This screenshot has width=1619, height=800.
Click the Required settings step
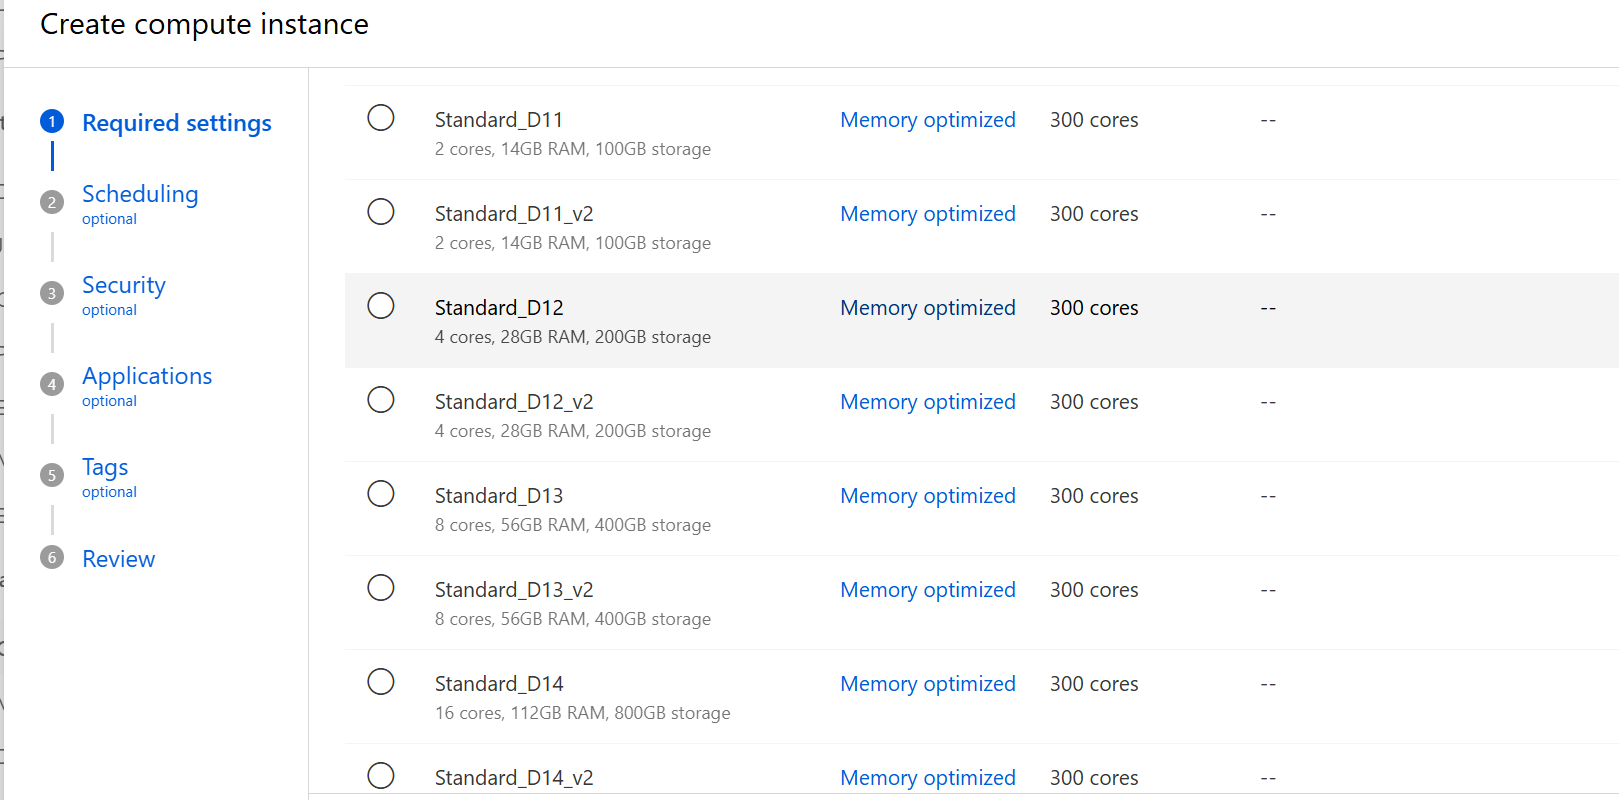pos(176,122)
